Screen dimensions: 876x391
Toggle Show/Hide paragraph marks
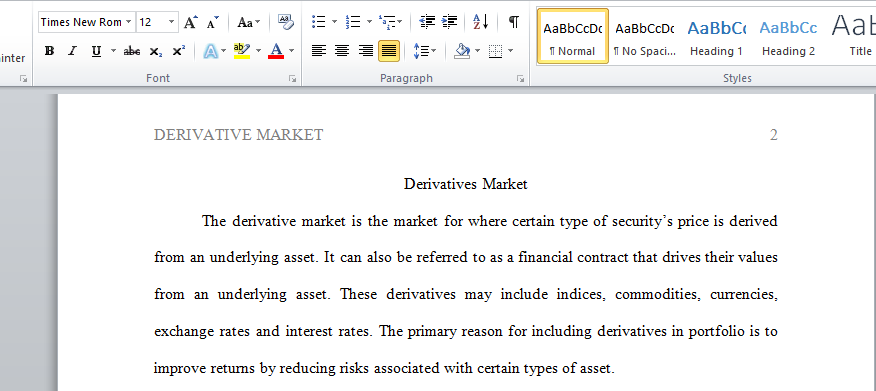coord(514,22)
